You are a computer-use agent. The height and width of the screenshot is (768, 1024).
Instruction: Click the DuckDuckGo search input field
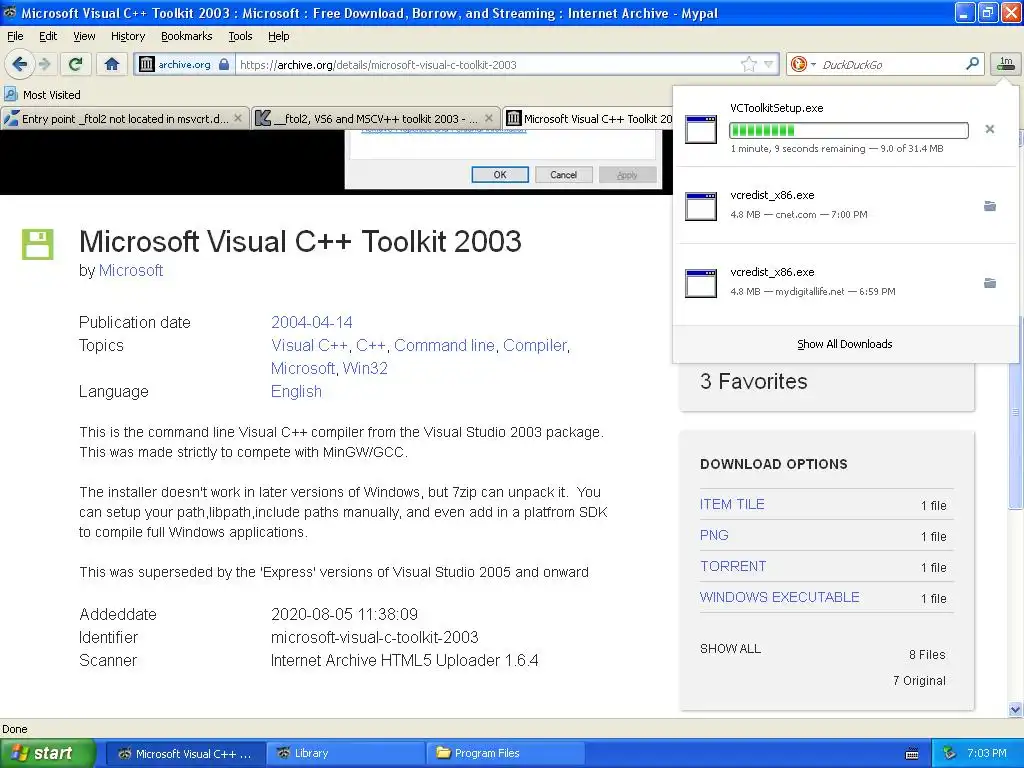[889, 65]
